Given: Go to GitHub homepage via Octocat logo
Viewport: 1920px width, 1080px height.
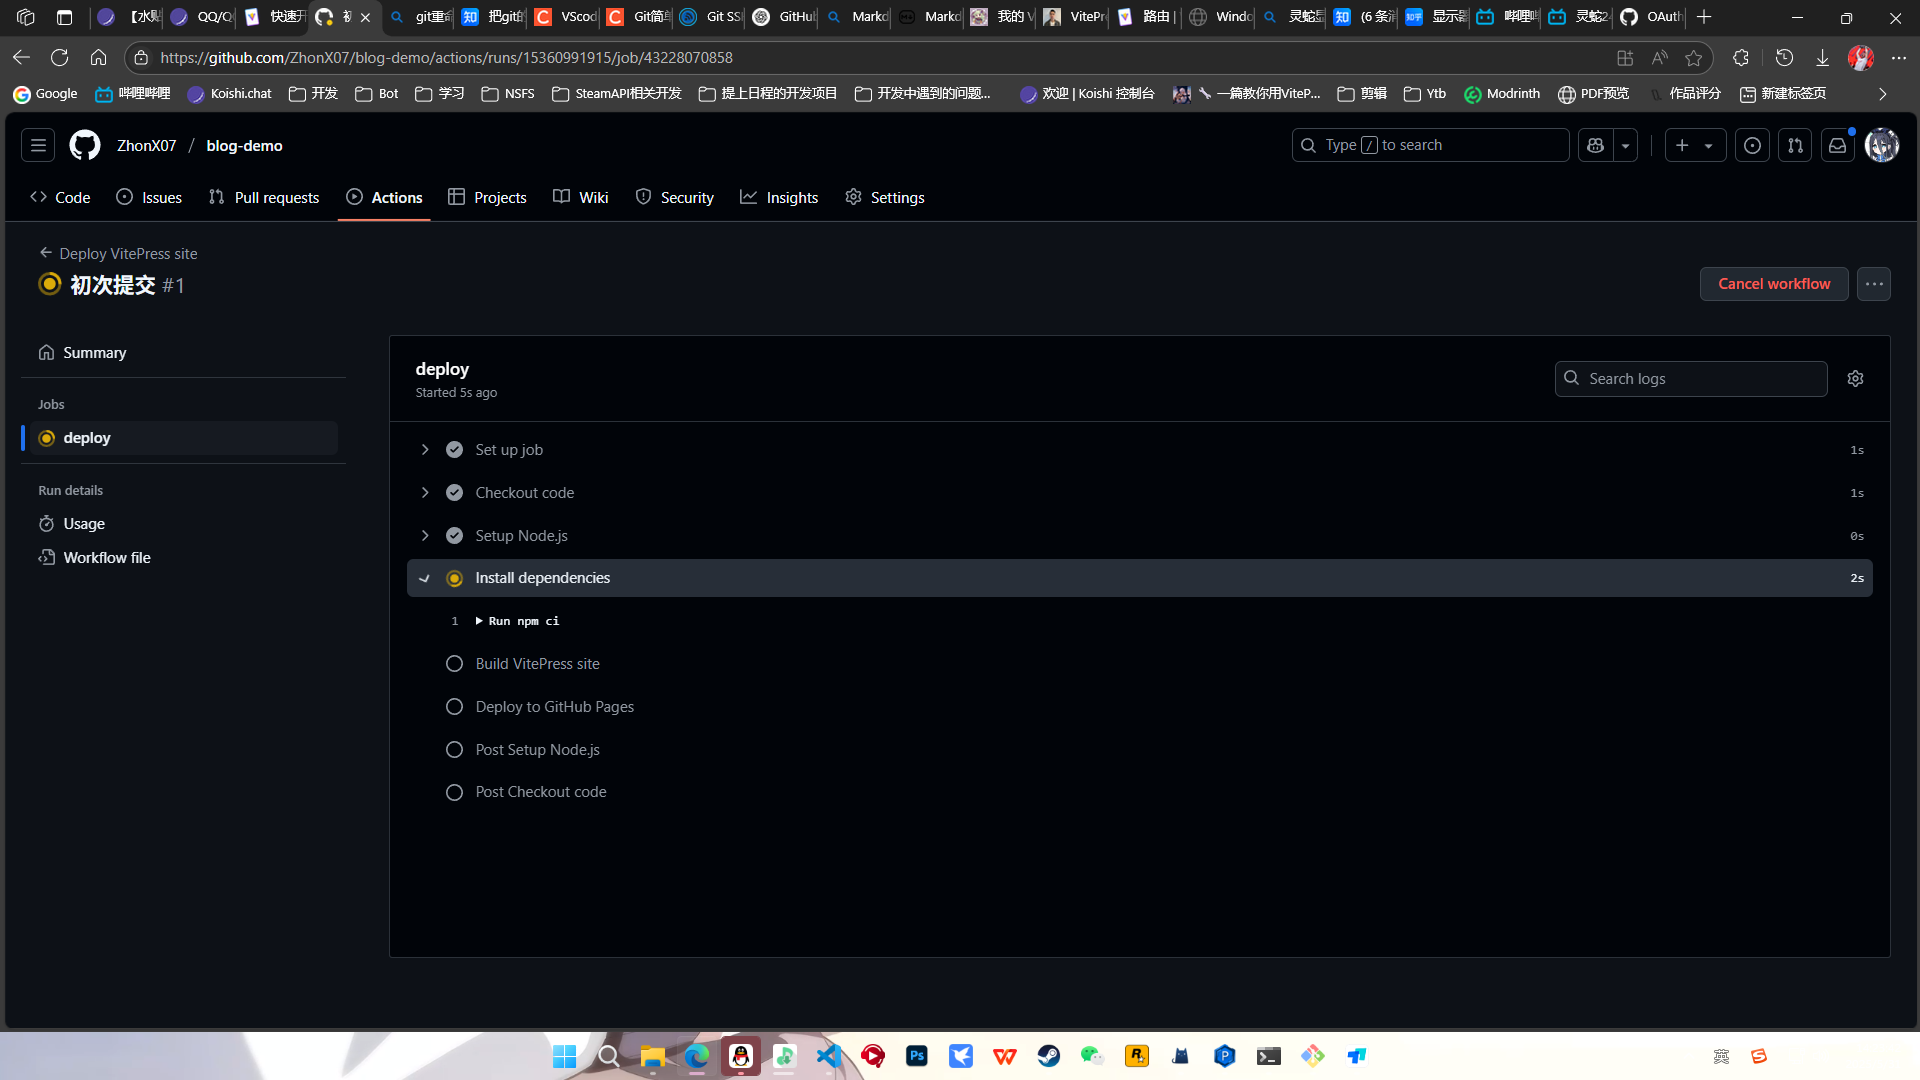Looking at the screenshot, I should pyautogui.click(x=85, y=145).
